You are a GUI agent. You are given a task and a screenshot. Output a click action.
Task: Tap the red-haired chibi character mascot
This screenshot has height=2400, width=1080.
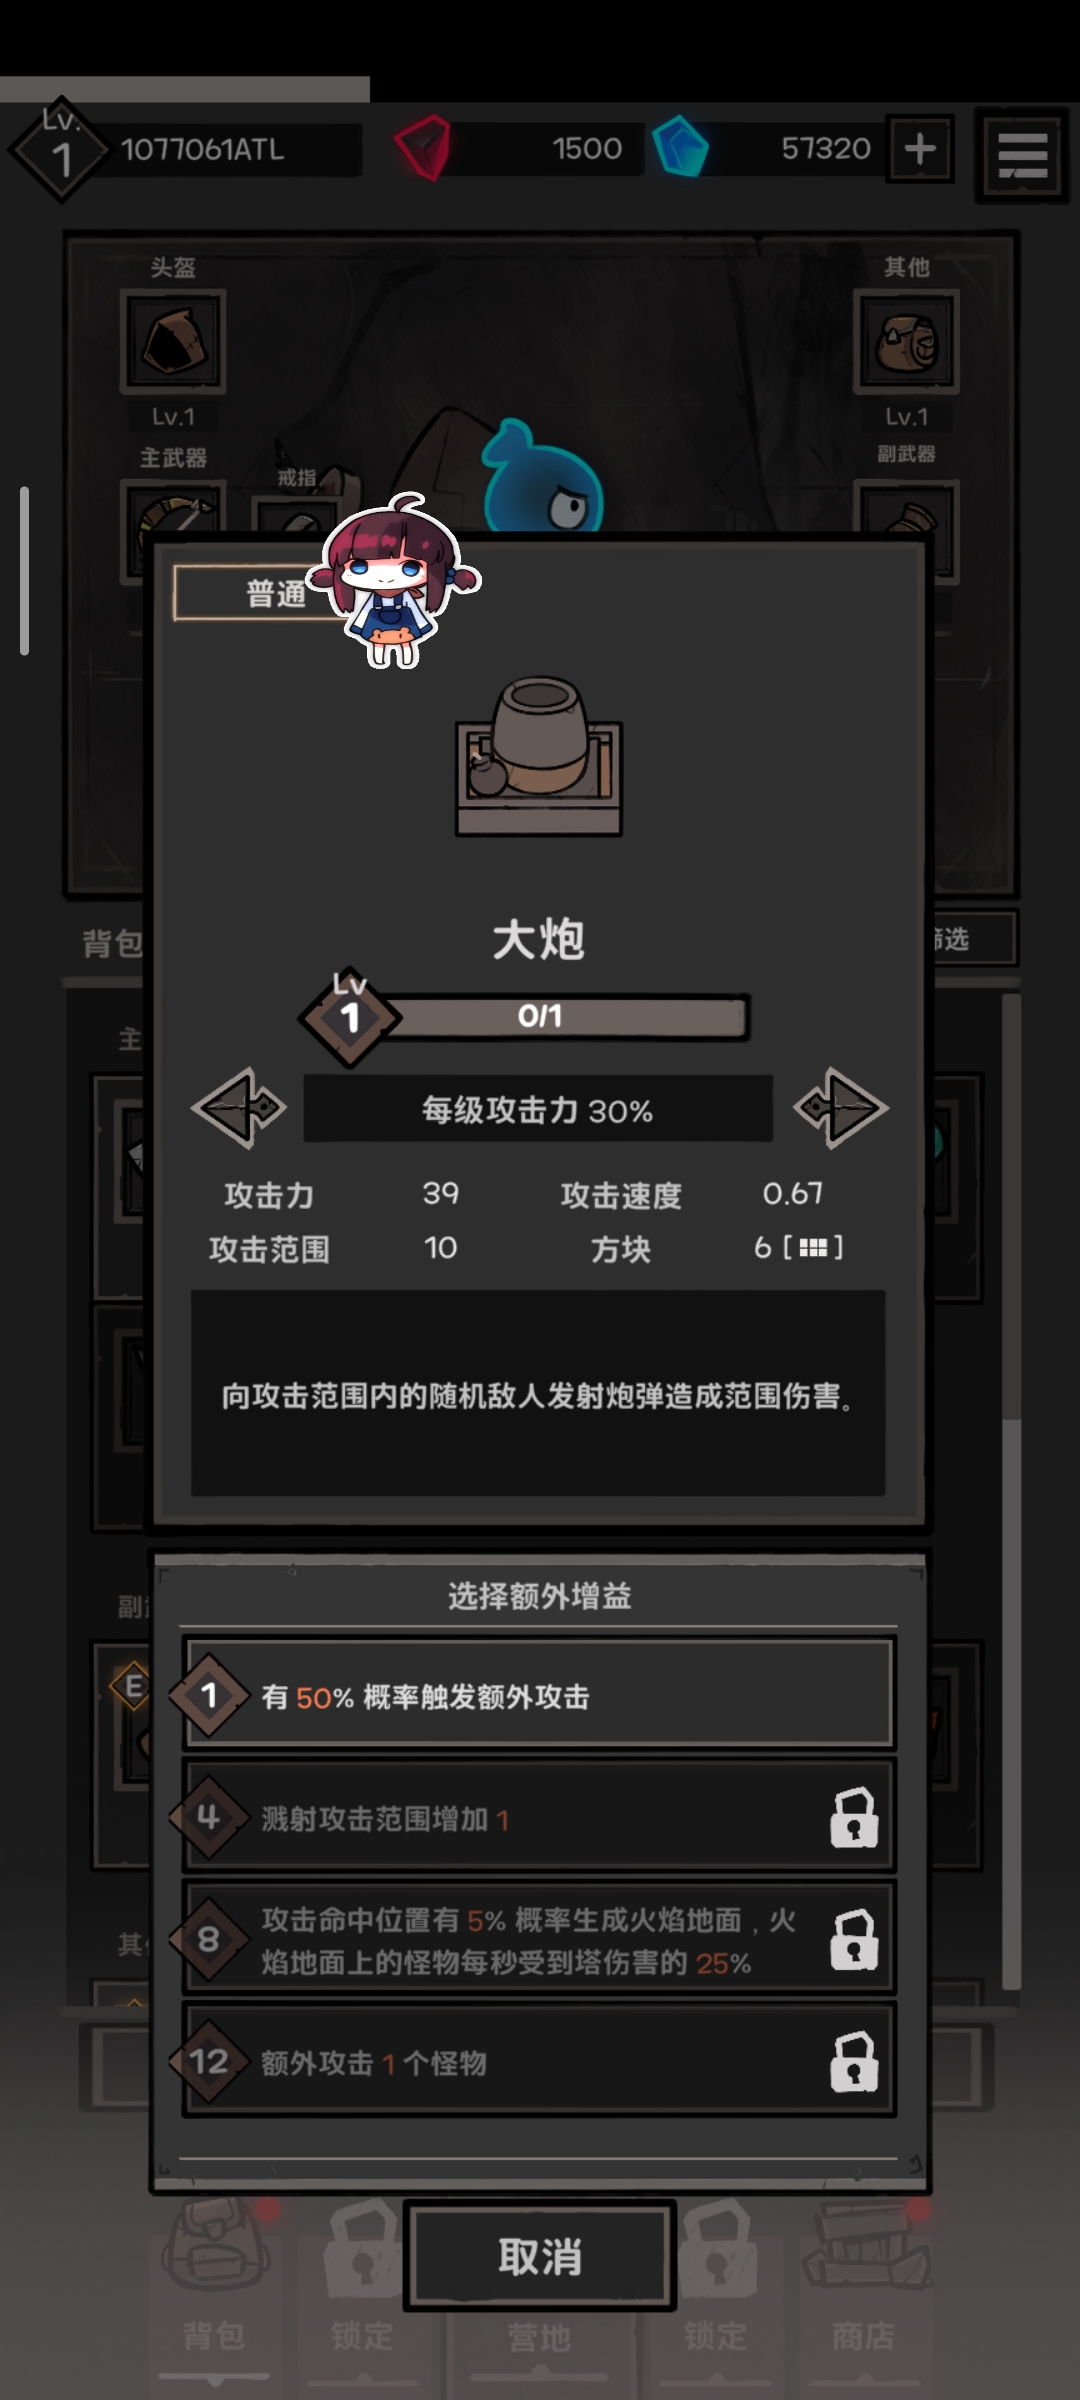(394, 579)
